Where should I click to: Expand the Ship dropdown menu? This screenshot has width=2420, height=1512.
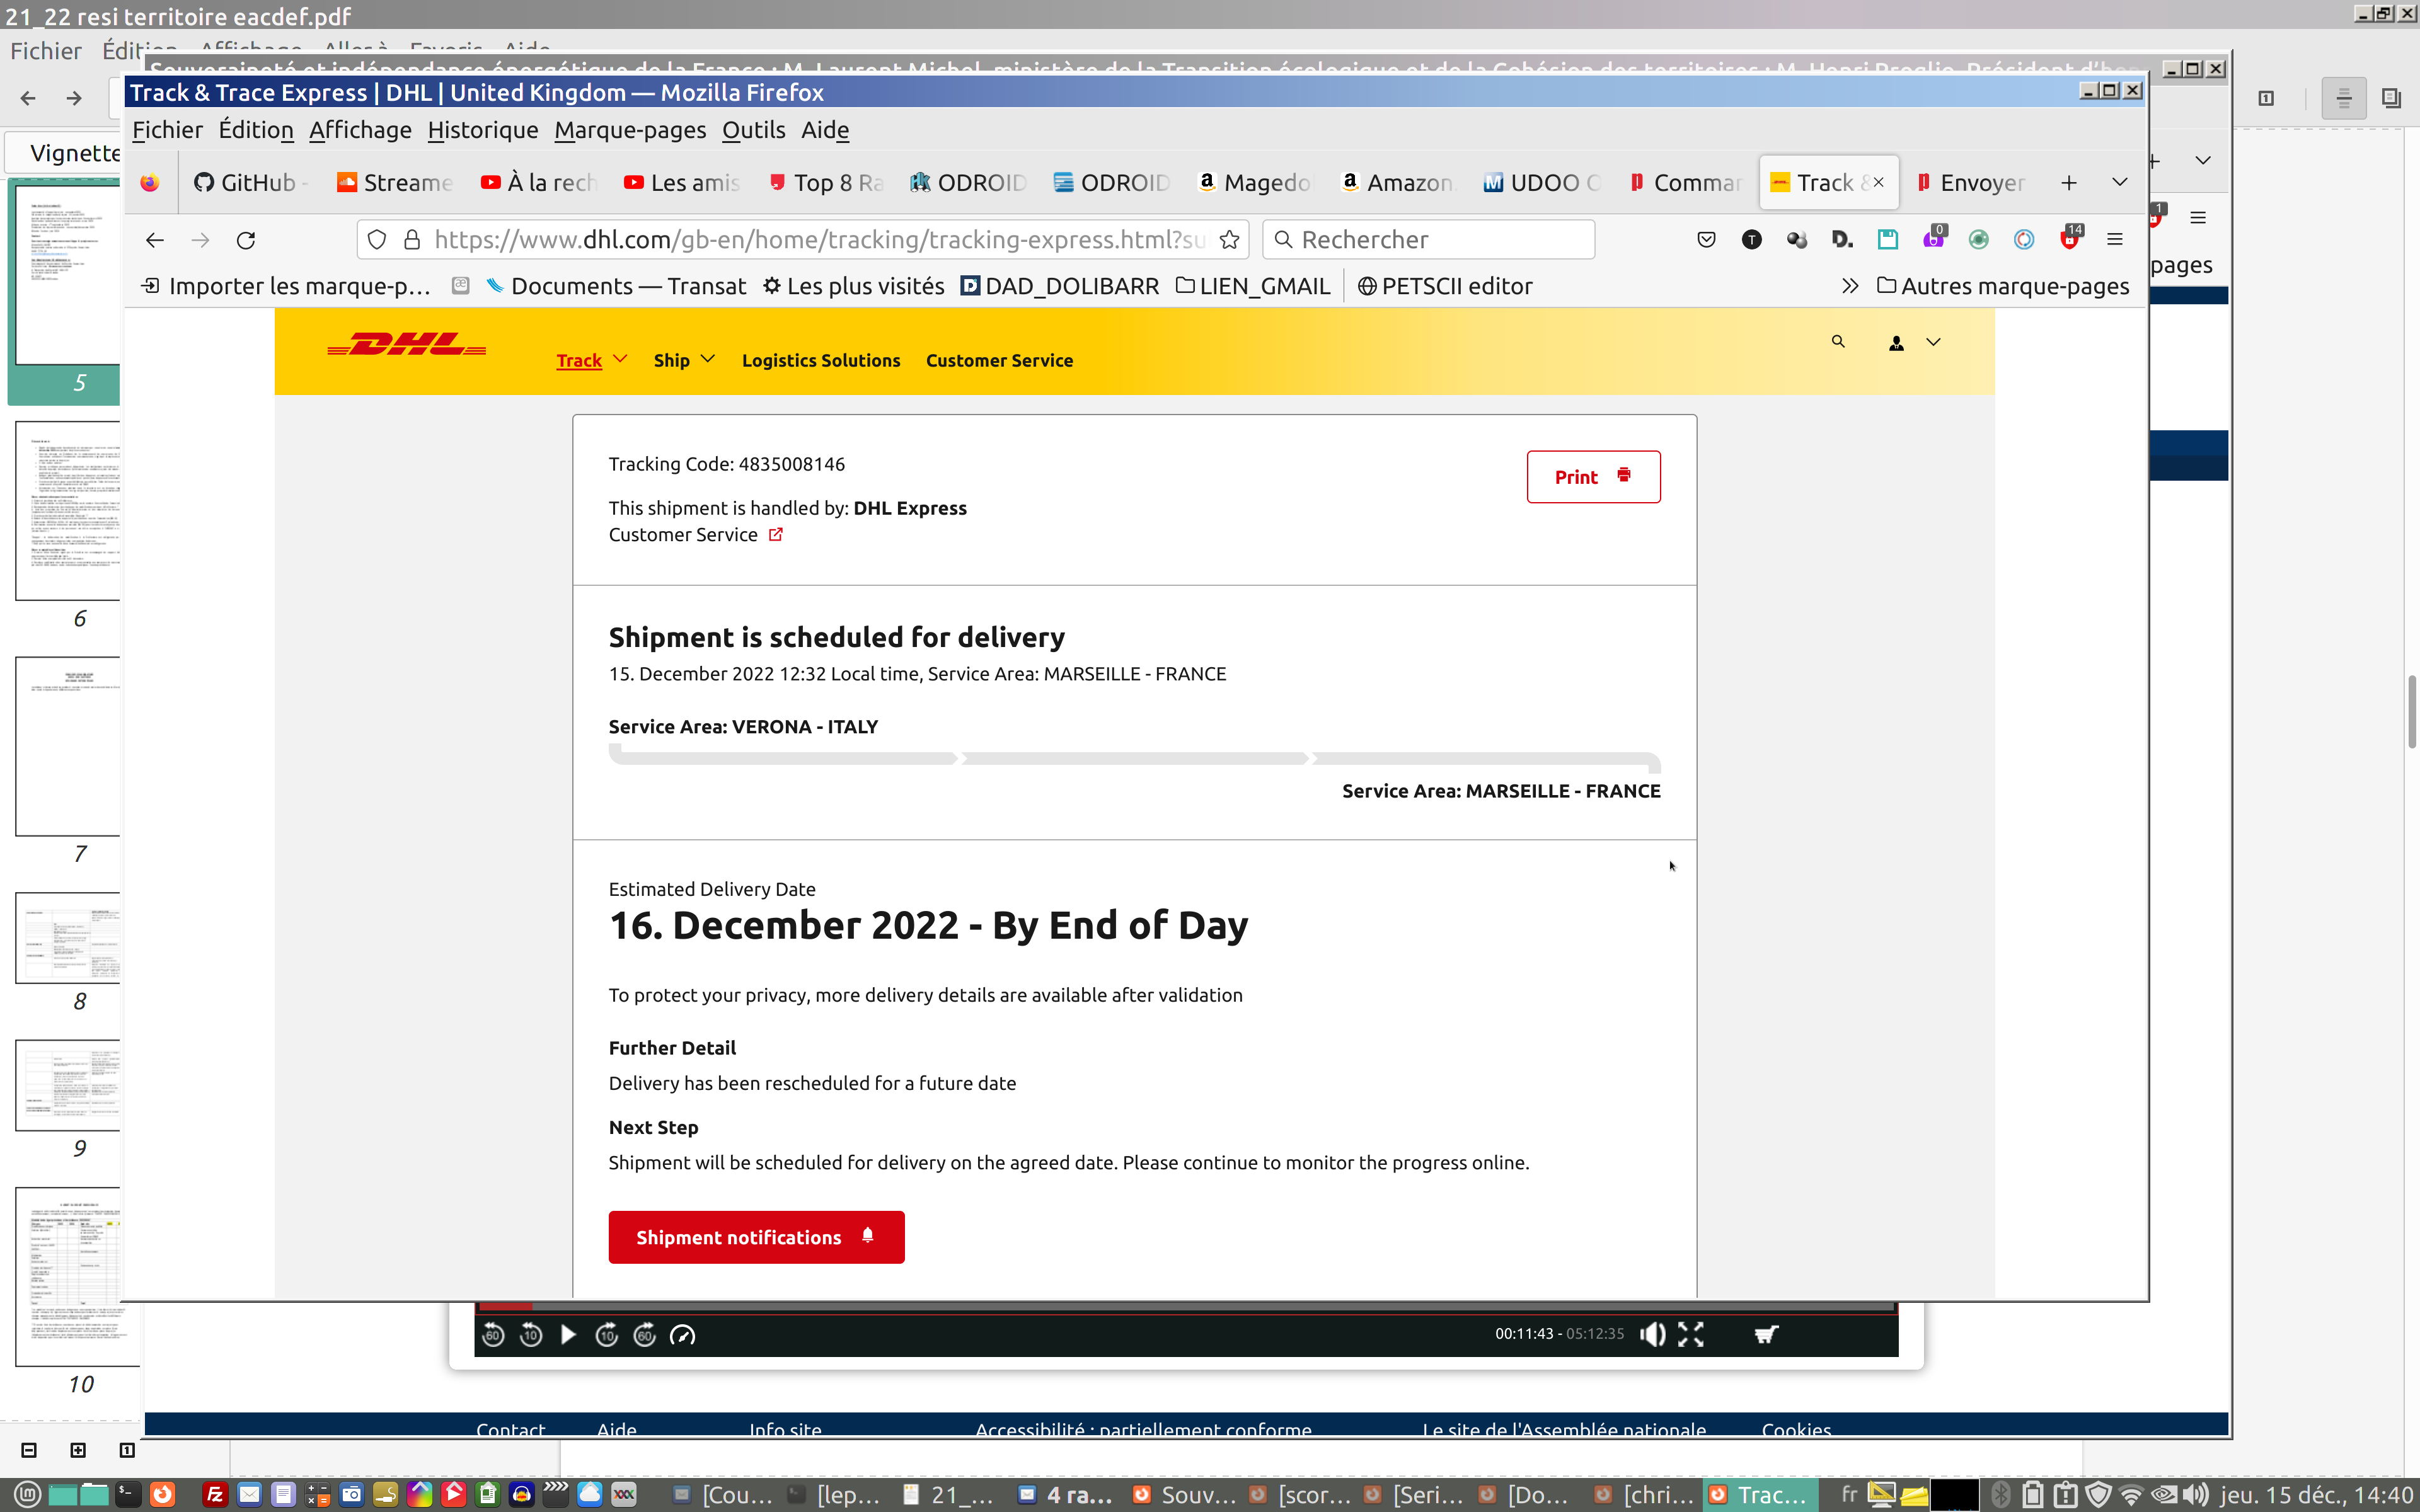click(x=684, y=360)
